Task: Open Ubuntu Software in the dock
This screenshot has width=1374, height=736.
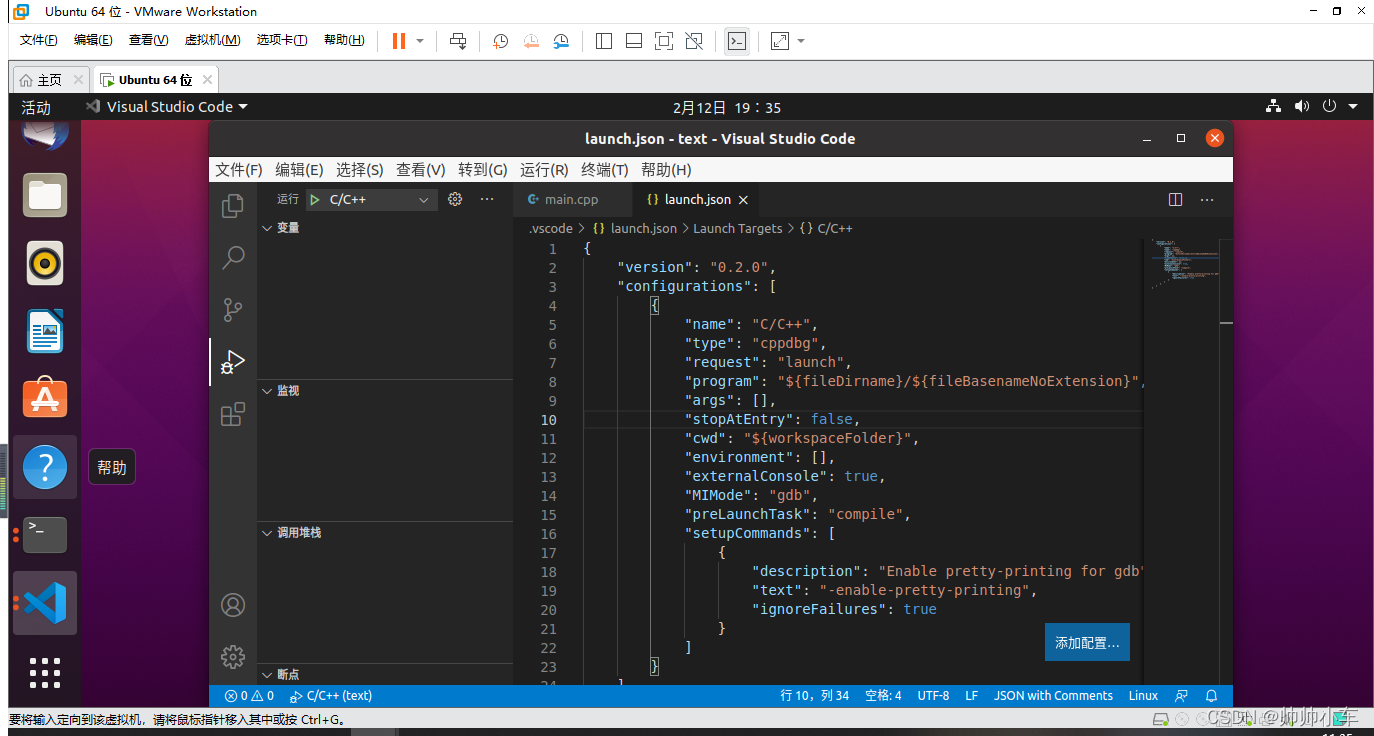Action: click(45, 399)
